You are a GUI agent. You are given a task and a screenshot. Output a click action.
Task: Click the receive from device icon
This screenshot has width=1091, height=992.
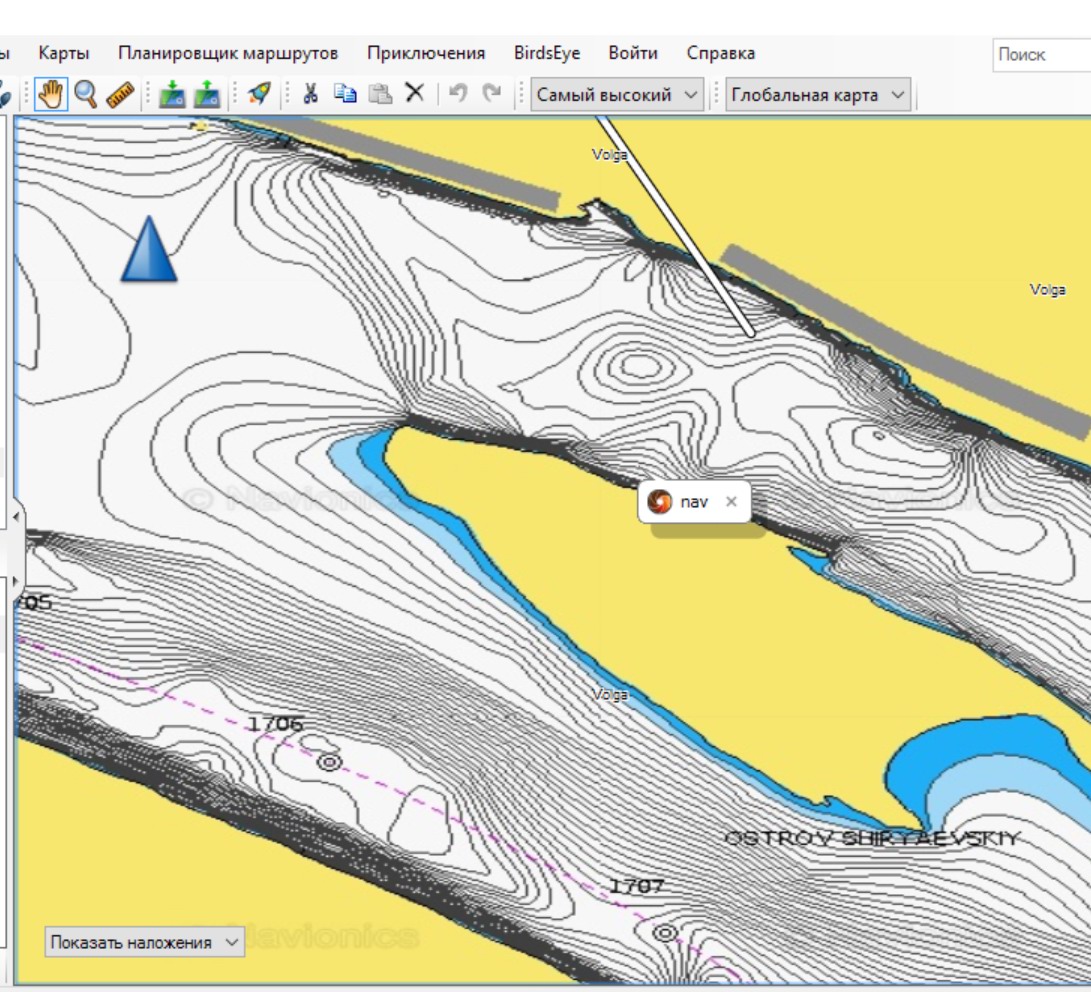point(173,95)
